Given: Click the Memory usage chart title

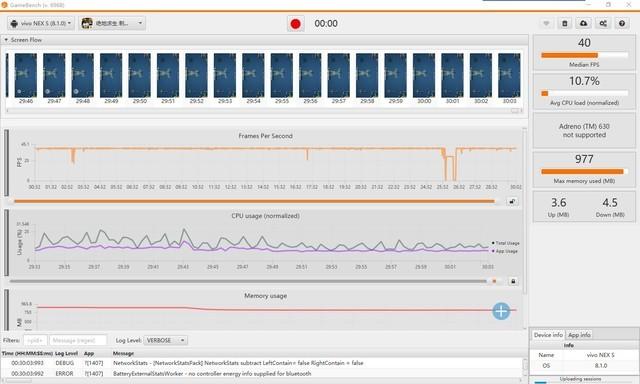Looking at the screenshot, I should click(x=265, y=295).
